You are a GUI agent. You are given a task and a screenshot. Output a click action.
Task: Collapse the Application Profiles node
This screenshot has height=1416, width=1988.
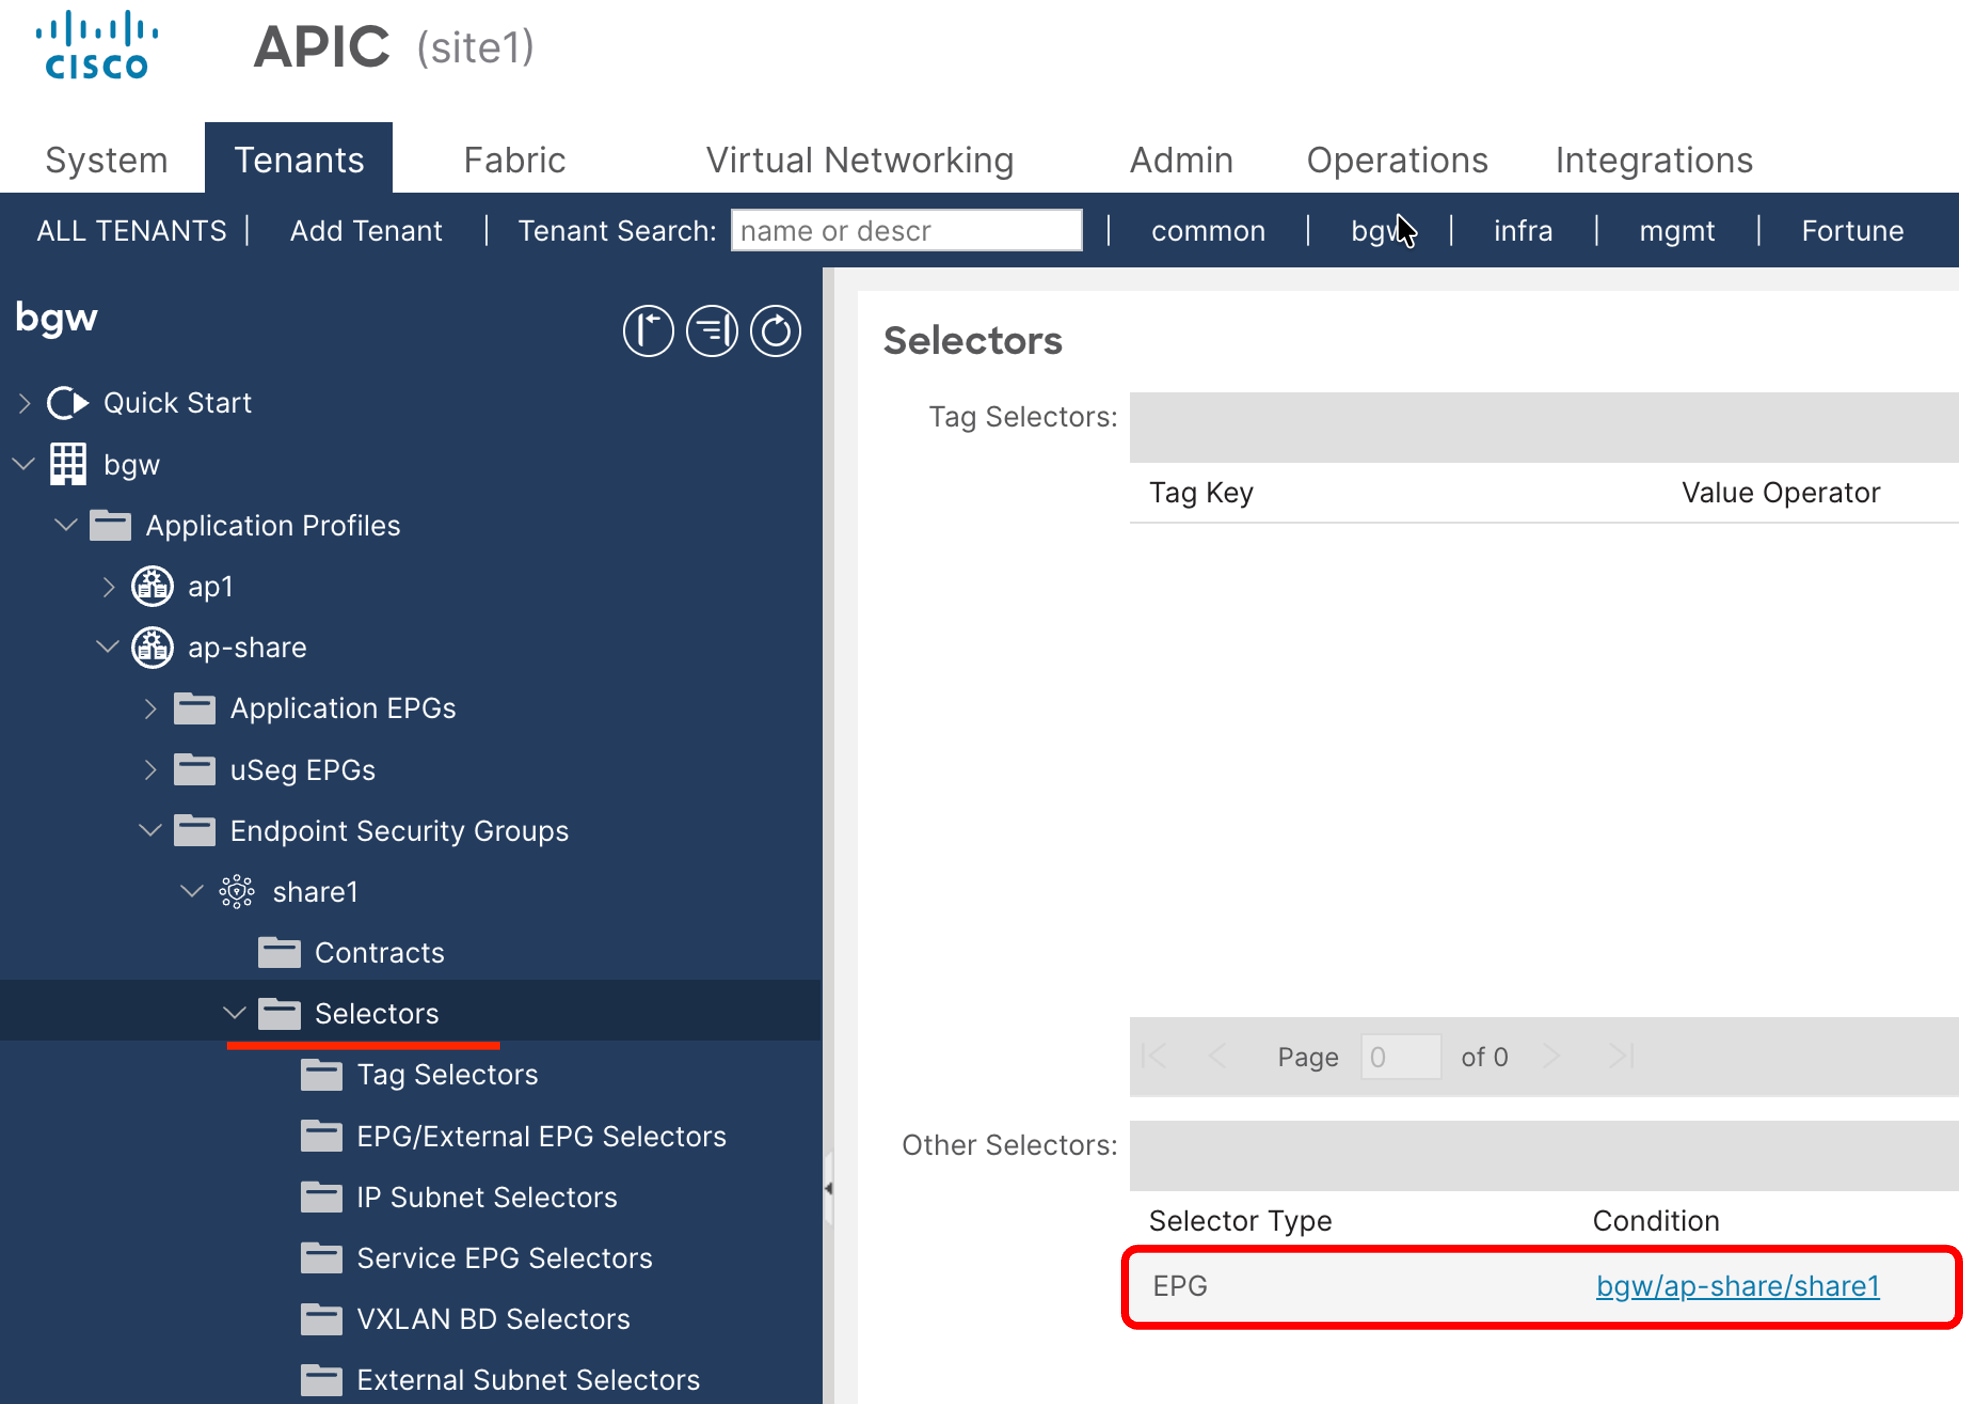click(x=66, y=524)
